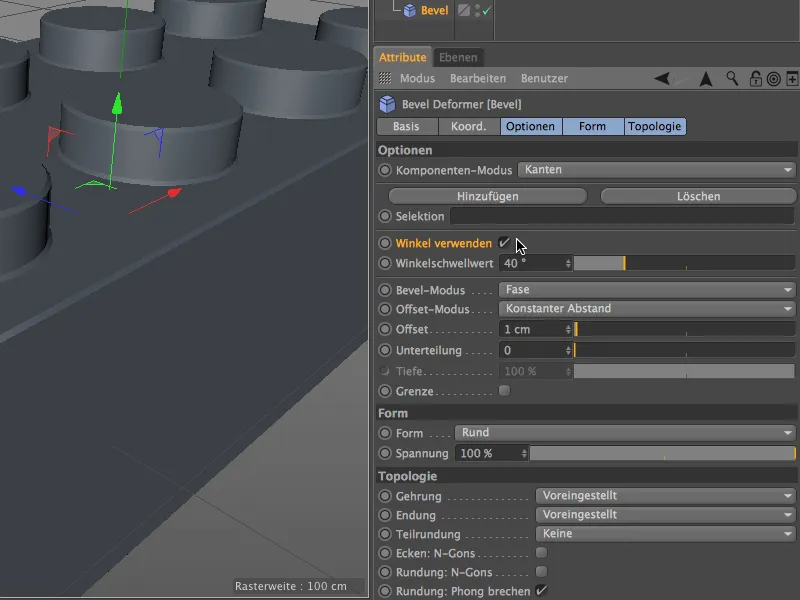Enable the Grenze checkbox

pos(506,391)
